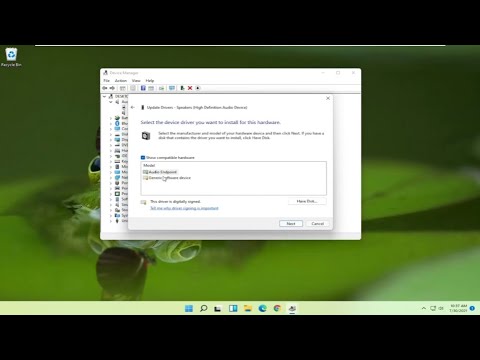Cancel the Update Drivers wizard
This screenshot has height=360, width=480.
point(317,224)
